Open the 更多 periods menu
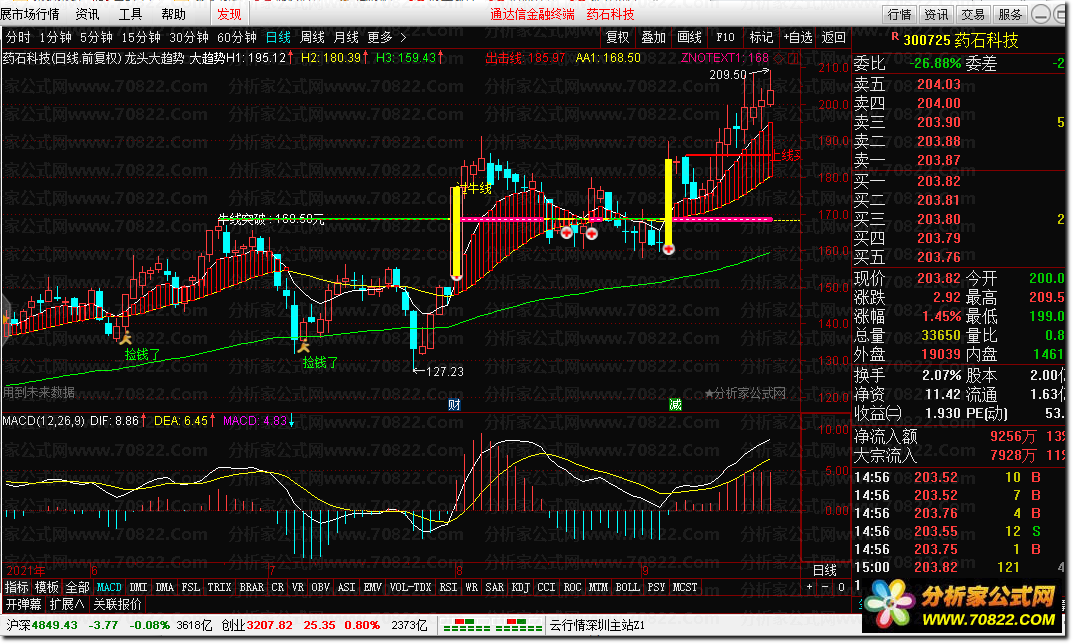 tap(380, 38)
